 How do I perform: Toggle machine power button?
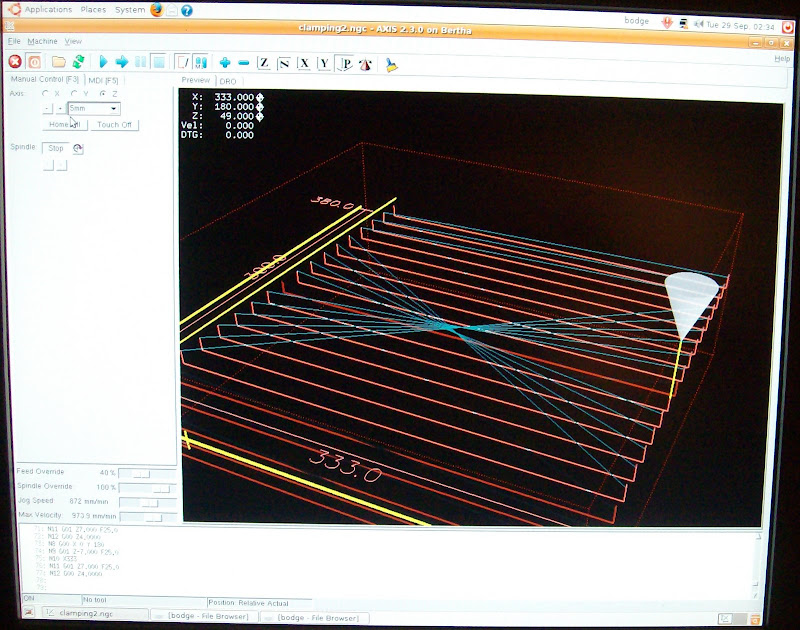click(33, 62)
